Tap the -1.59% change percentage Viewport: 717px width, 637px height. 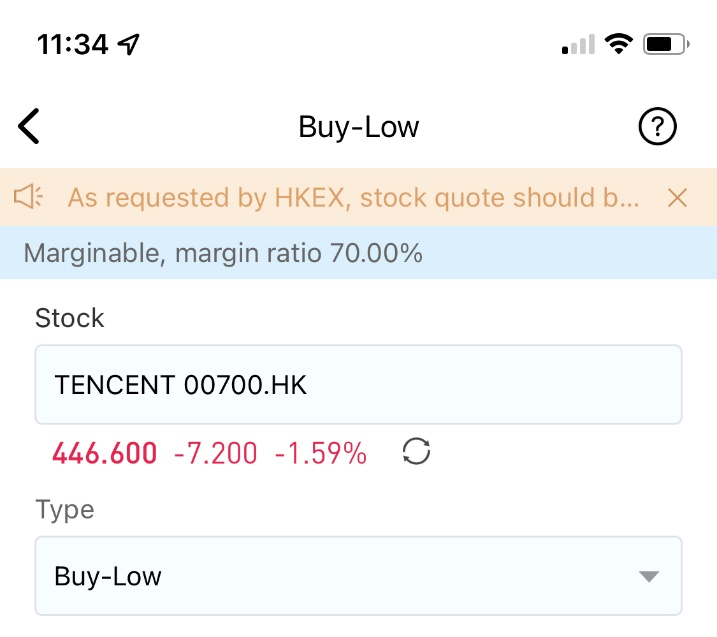pyautogui.click(x=321, y=453)
